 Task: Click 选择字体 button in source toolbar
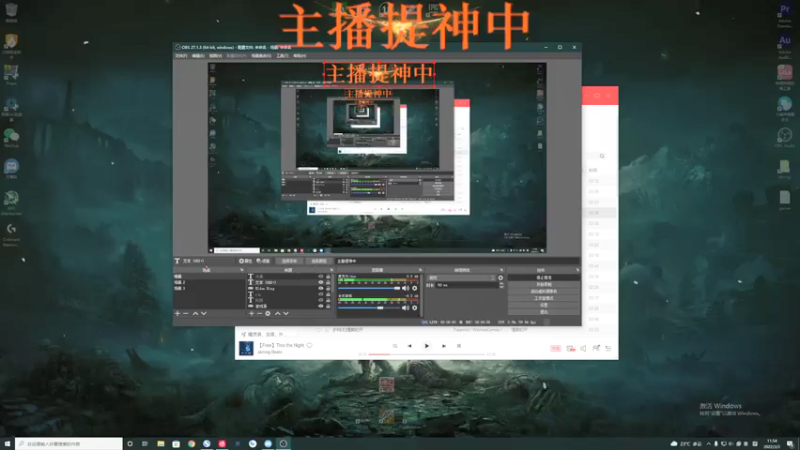(289, 261)
